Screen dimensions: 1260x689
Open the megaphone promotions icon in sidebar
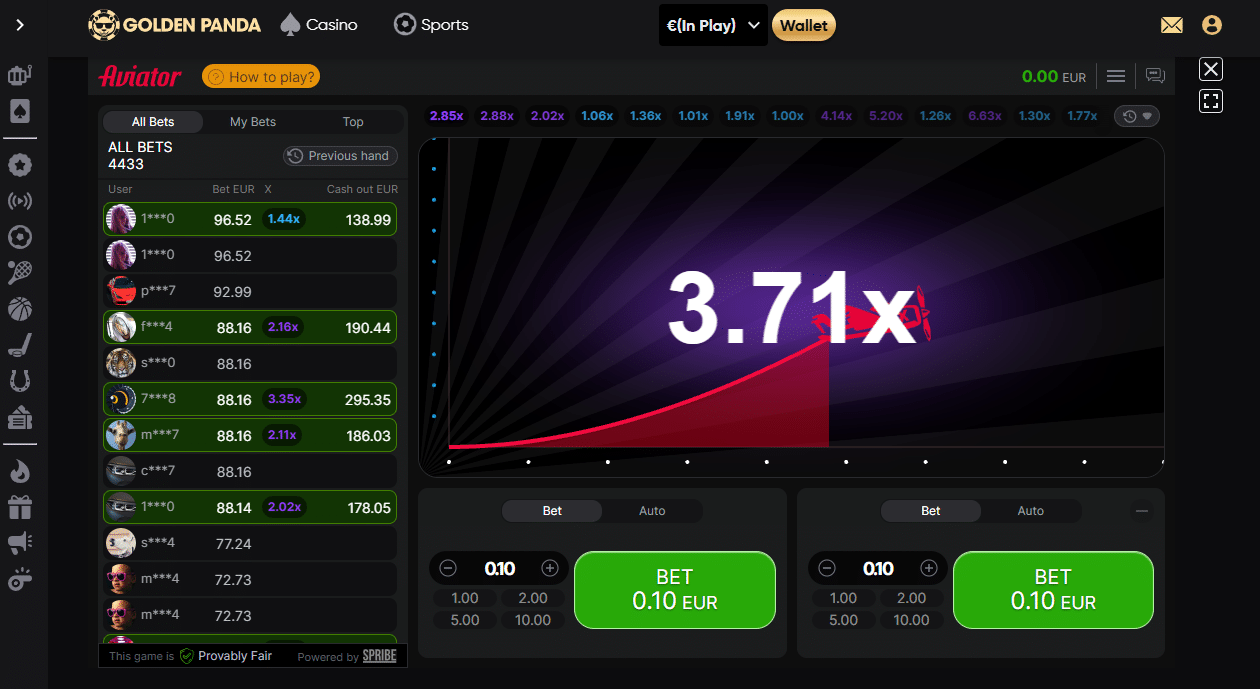20,543
